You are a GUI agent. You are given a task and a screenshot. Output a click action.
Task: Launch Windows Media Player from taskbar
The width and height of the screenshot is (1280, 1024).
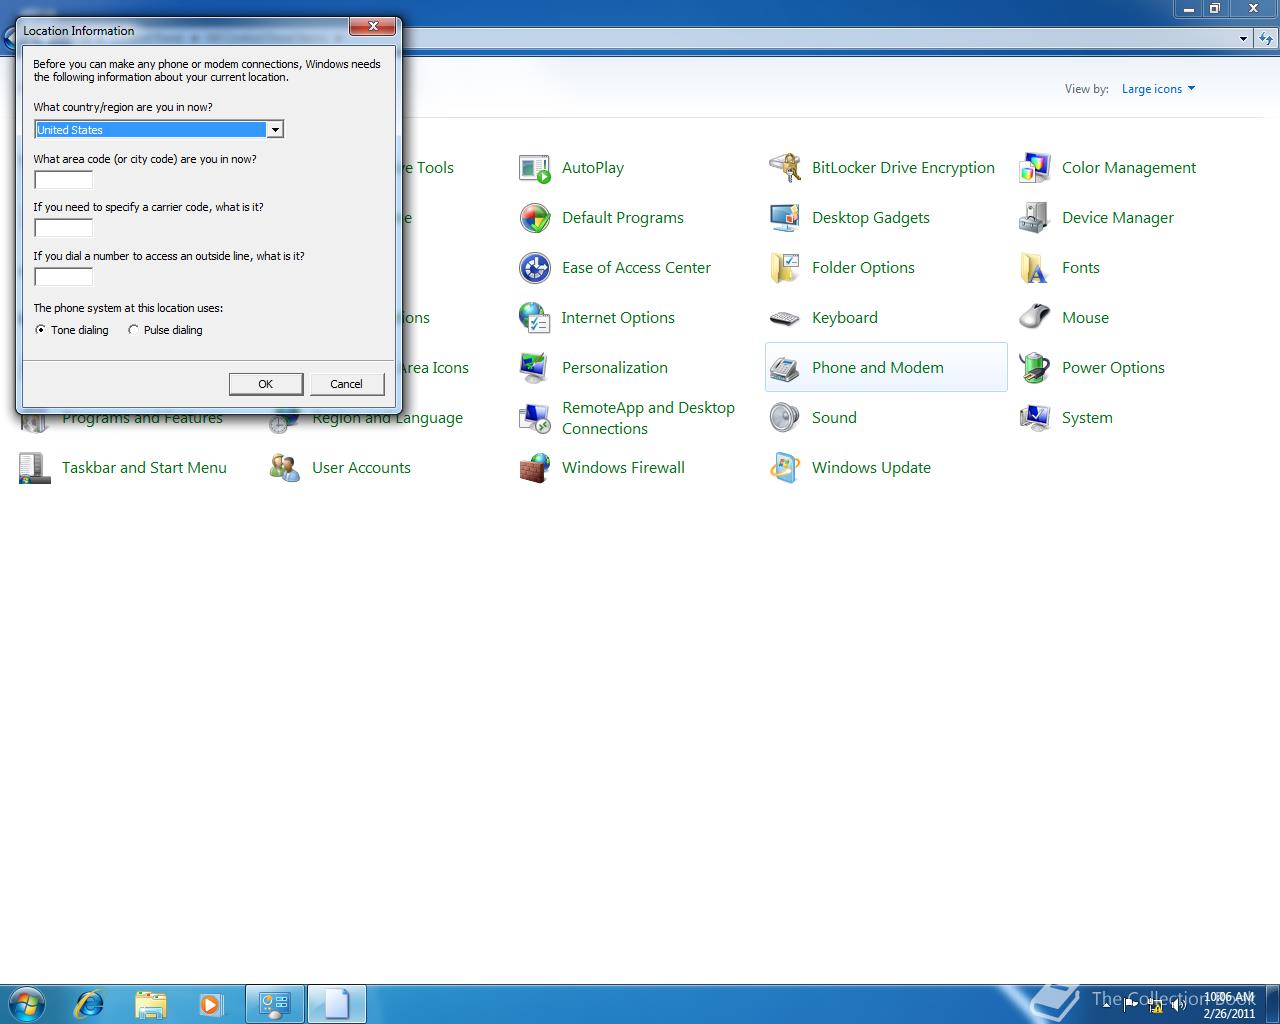pos(211,1003)
